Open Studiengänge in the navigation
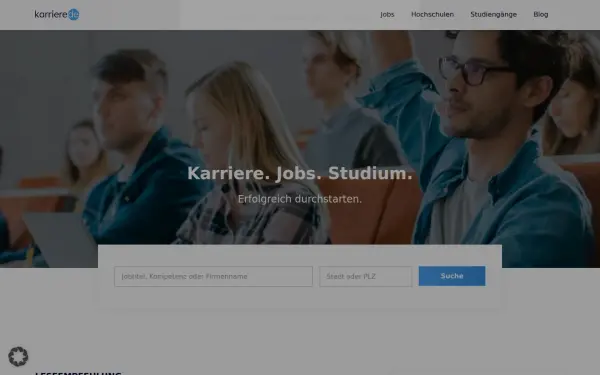The image size is (600, 375). [493, 15]
